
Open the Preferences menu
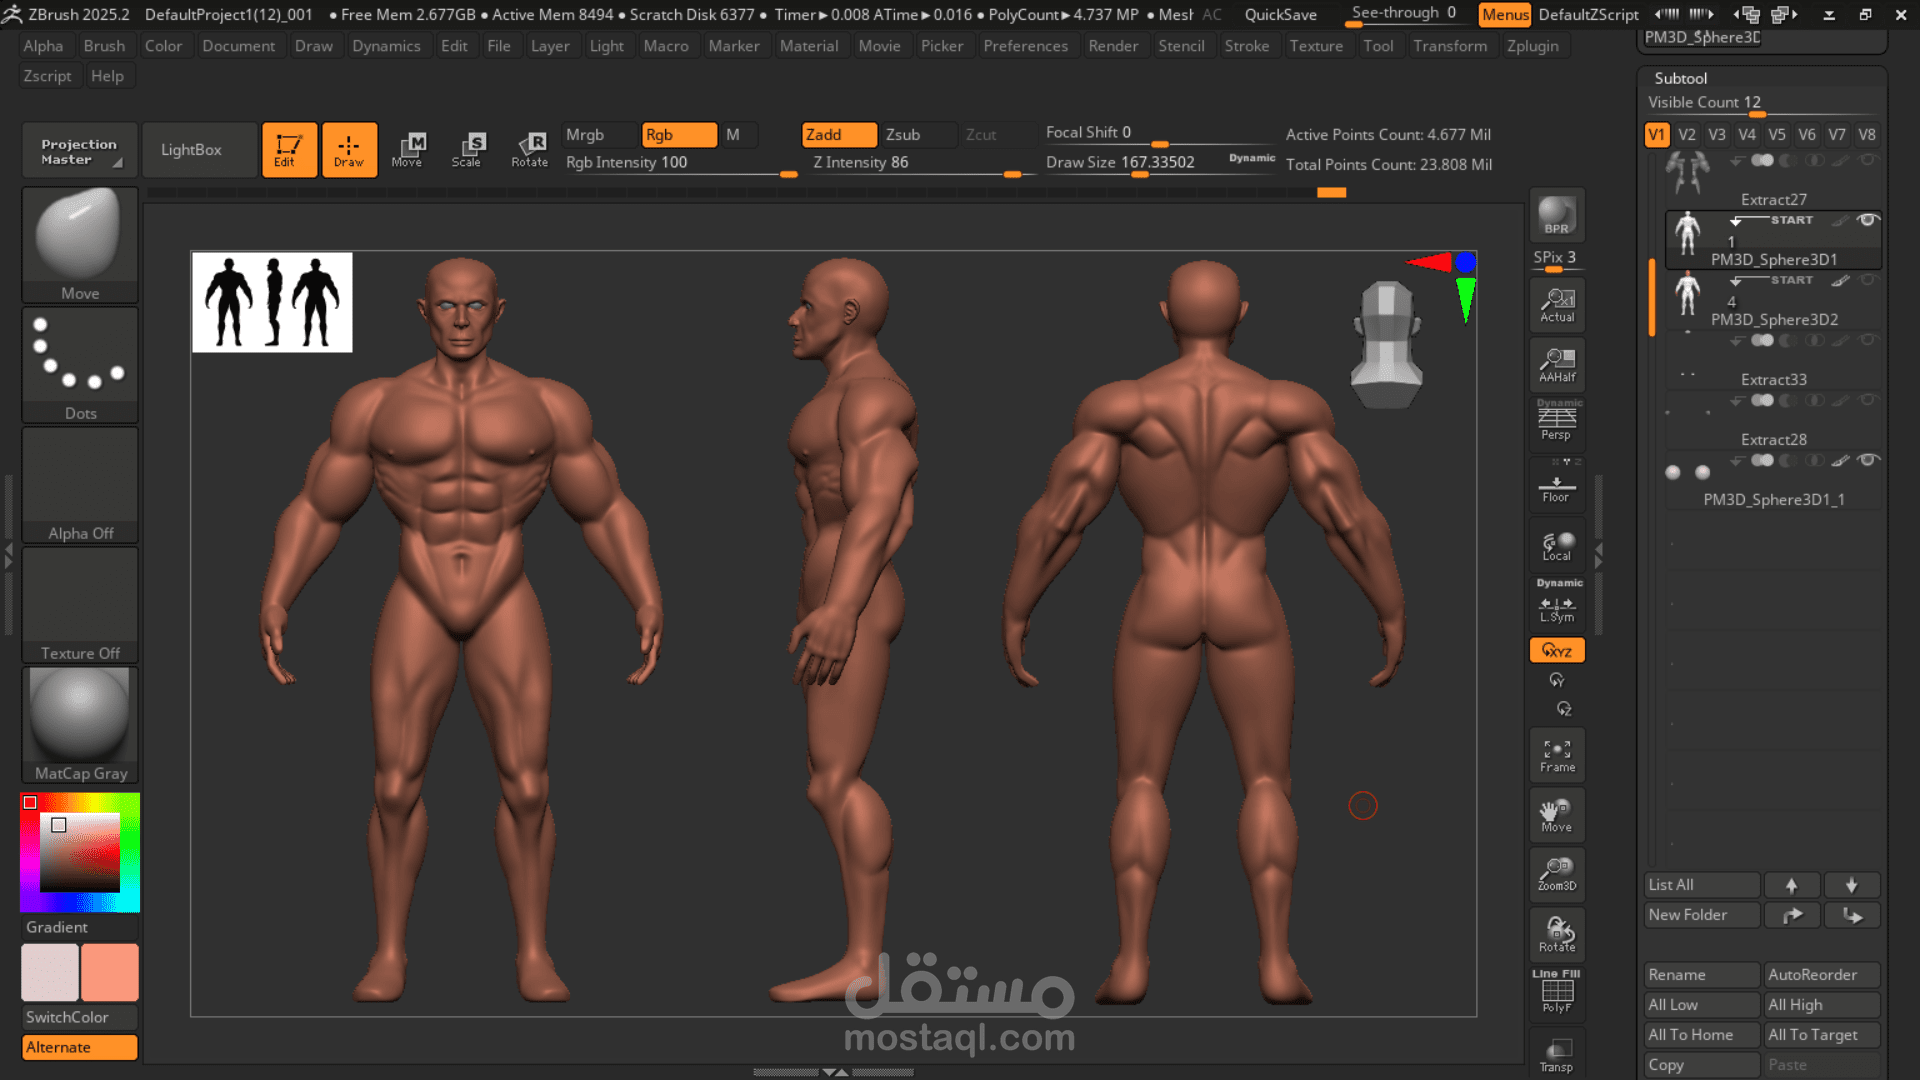(x=1026, y=45)
